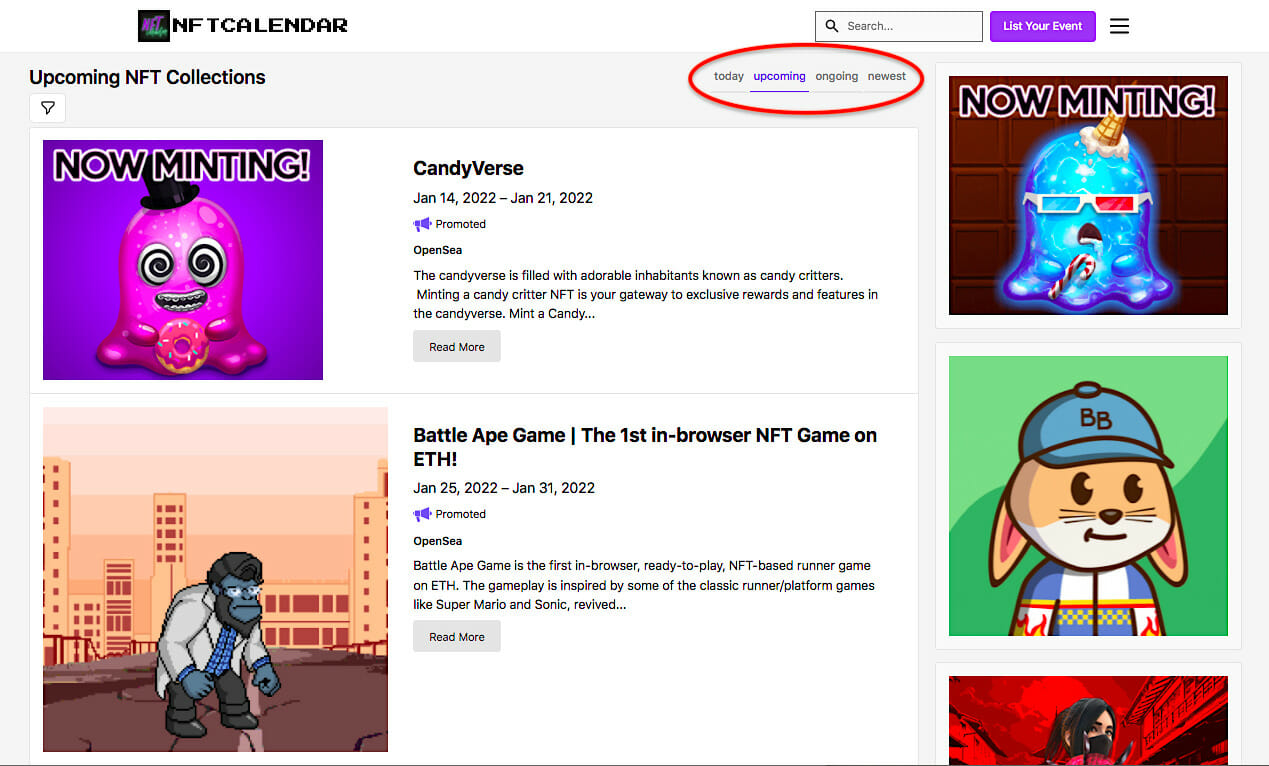This screenshot has height=766, width=1269.
Task: Switch to the ongoing tab
Action: coord(837,76)
